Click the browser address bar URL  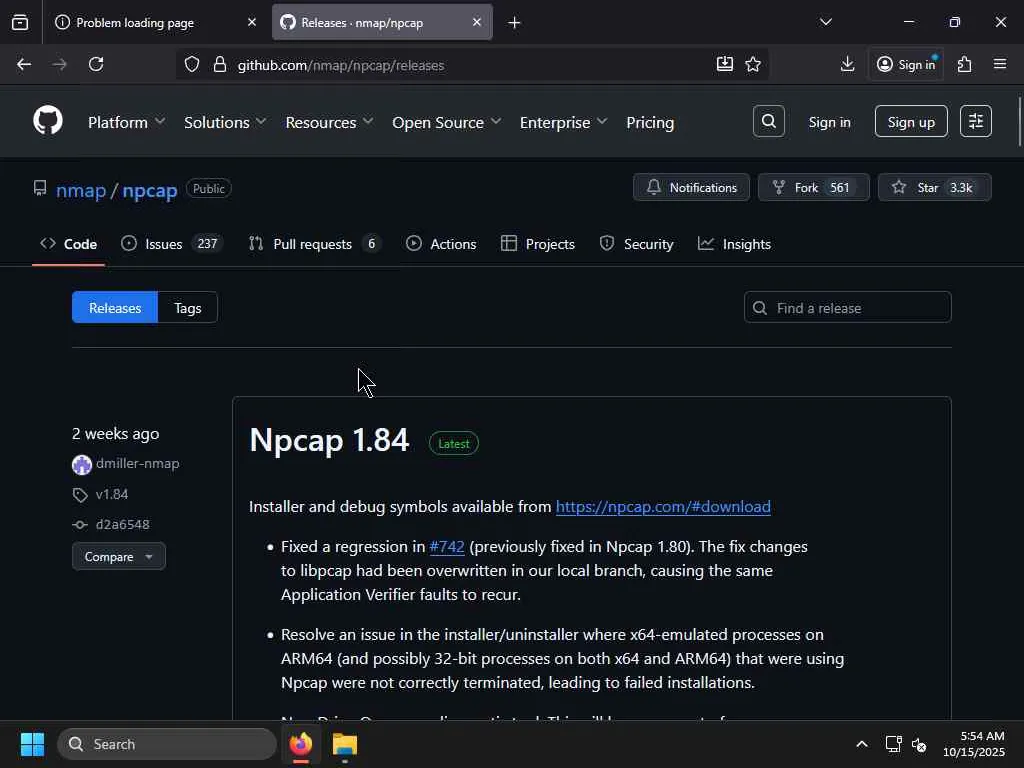(341, 65)
